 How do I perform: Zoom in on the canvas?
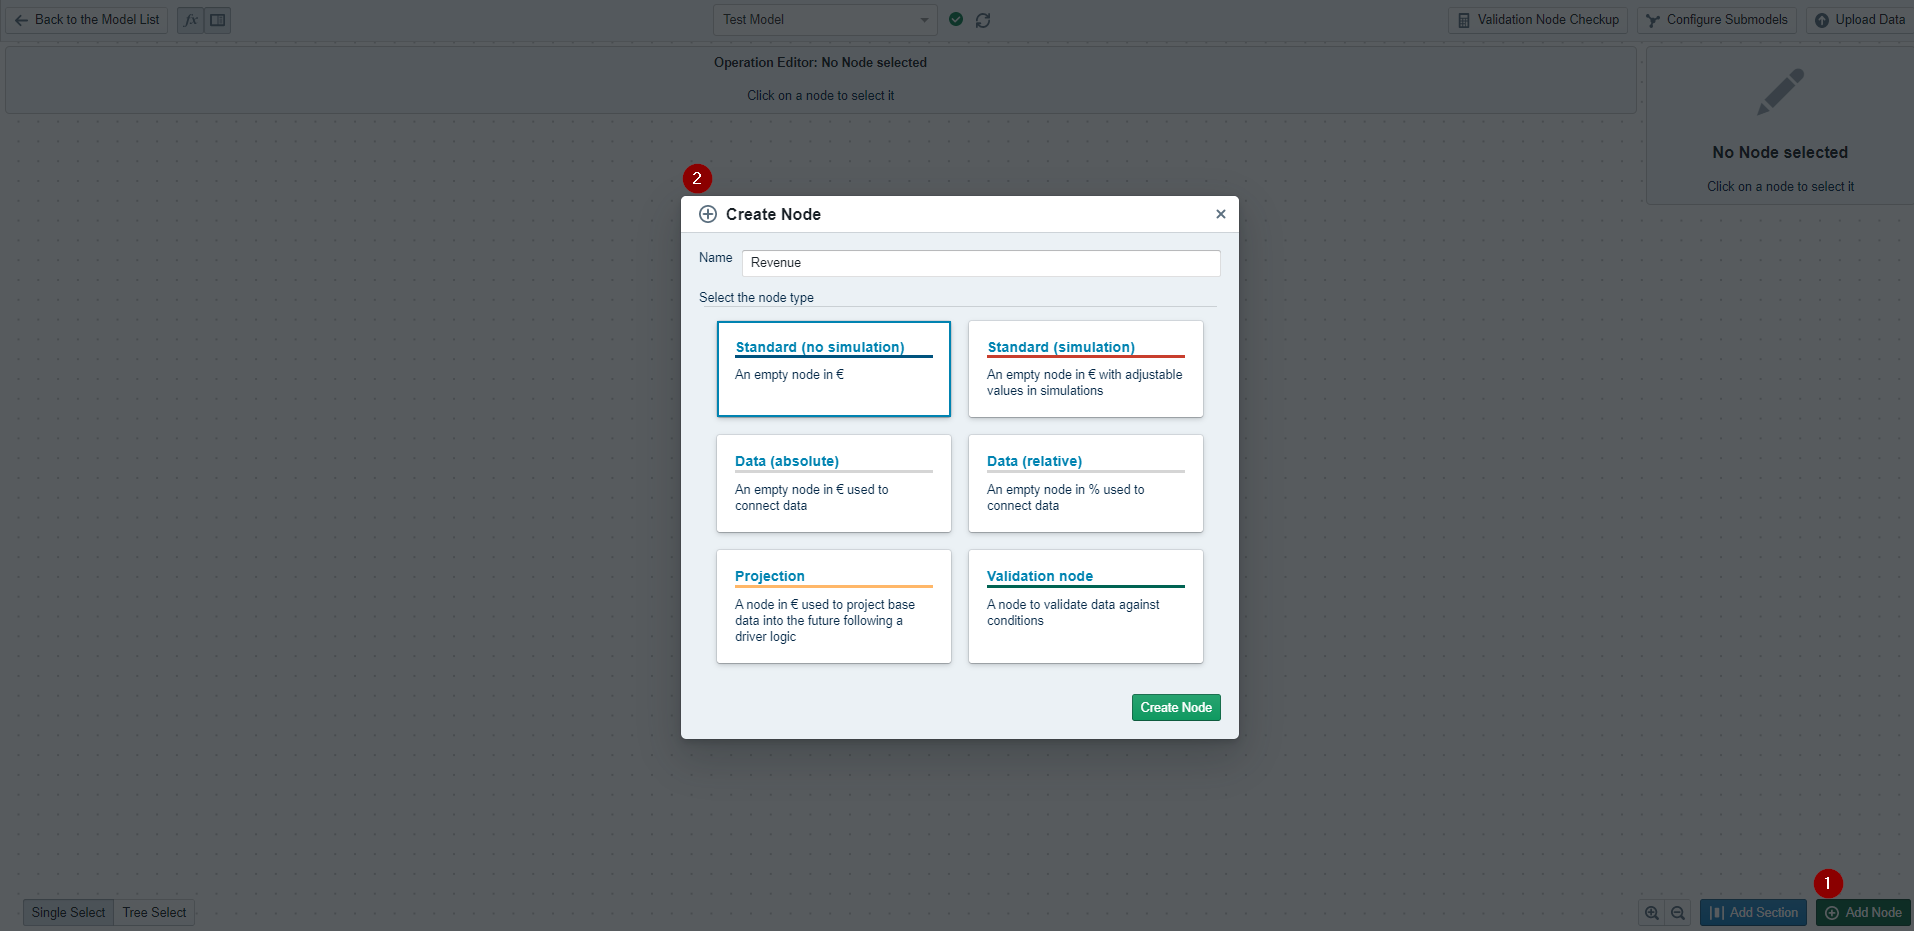pos(1652,912)
